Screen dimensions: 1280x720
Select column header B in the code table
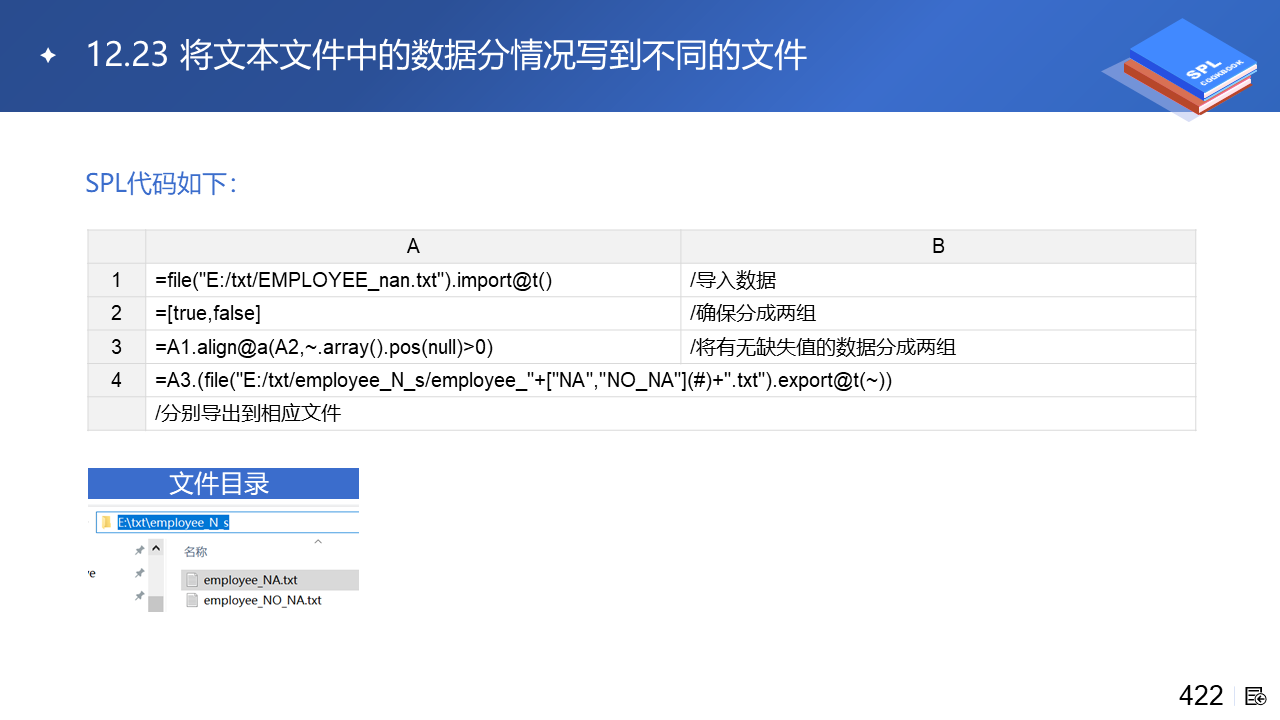[938, 247]
